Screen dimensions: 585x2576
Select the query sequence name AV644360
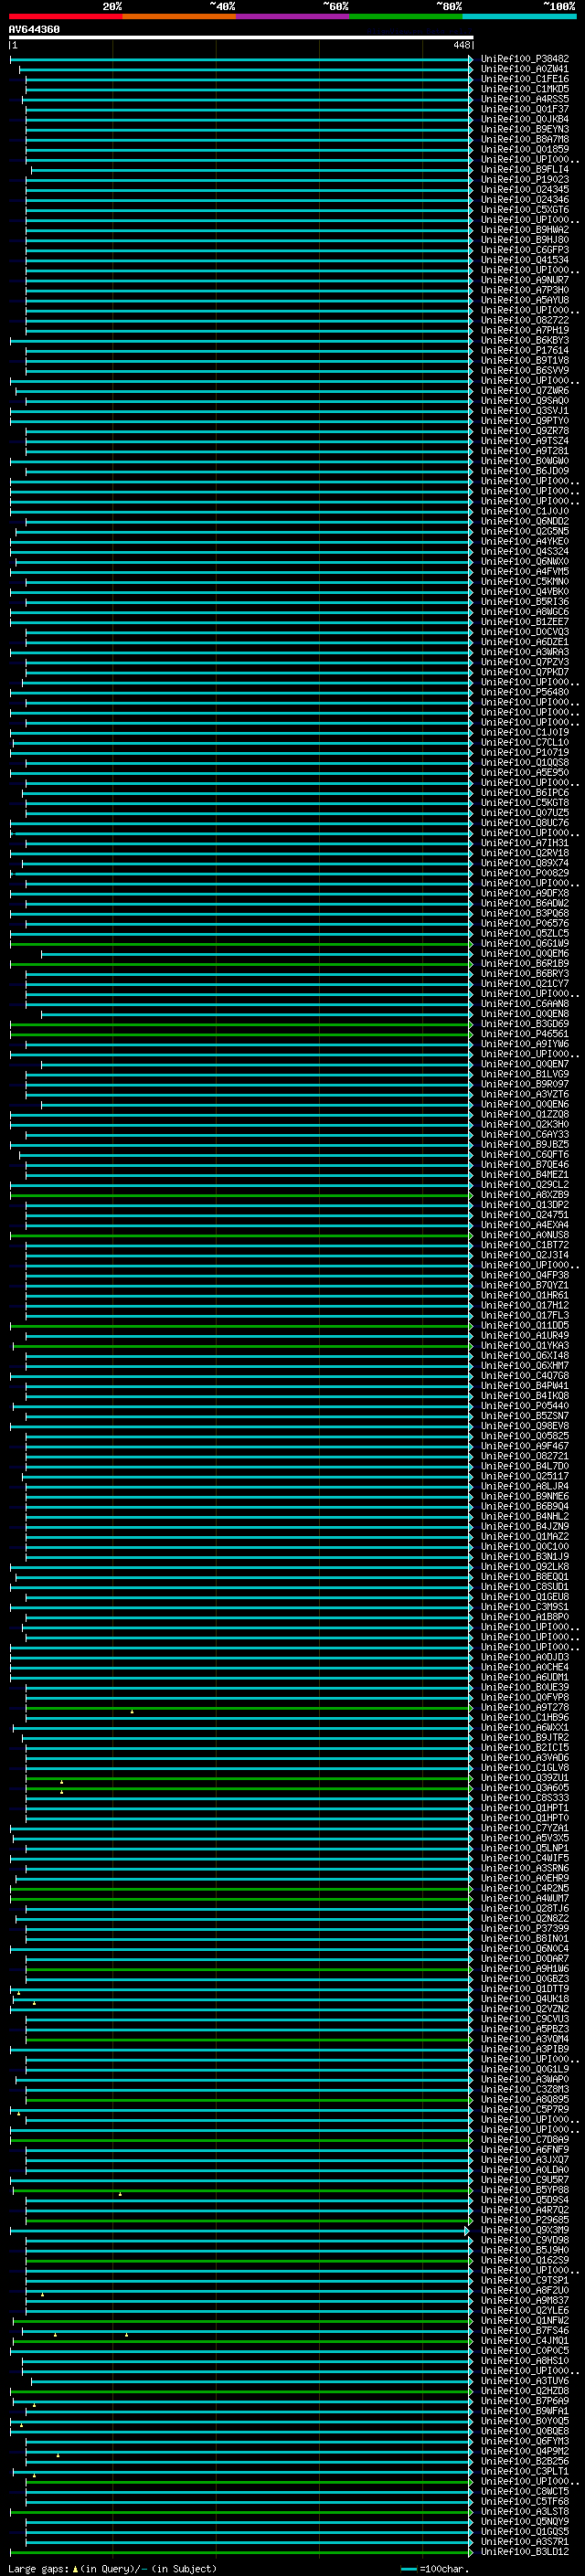[x=34, y=30]
